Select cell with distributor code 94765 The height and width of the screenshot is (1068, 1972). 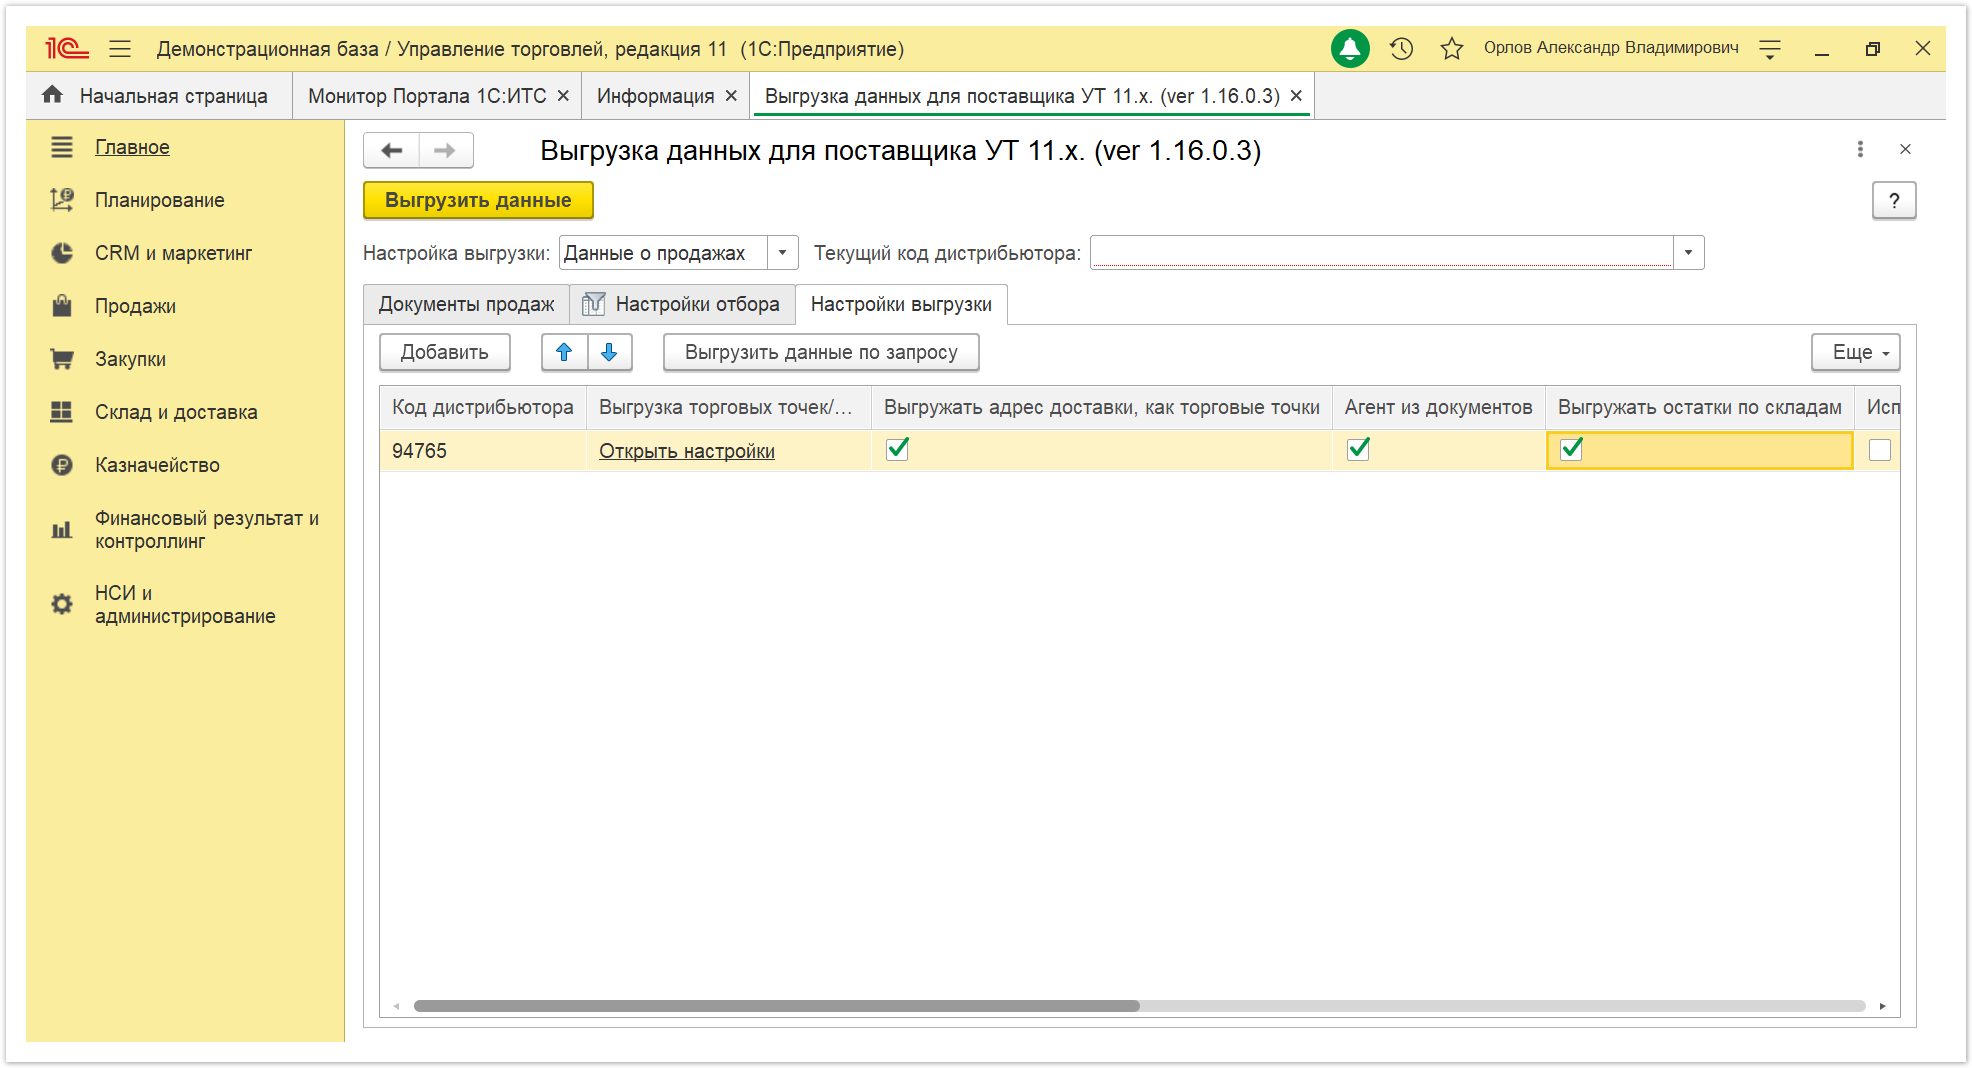pyautogui.click(x=483, y=451)
